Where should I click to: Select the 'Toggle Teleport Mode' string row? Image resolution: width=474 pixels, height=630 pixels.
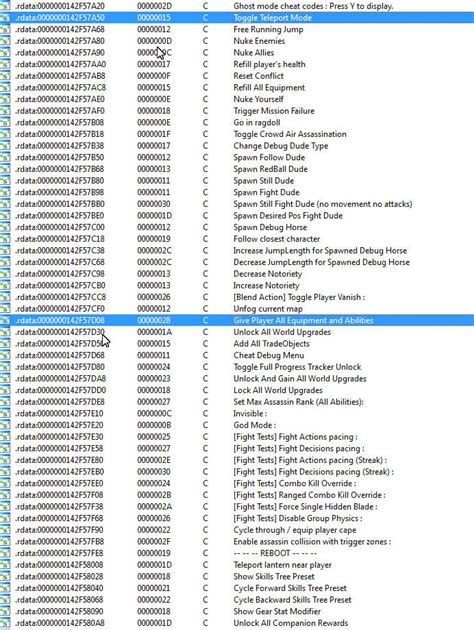click(x=237, y=18)
